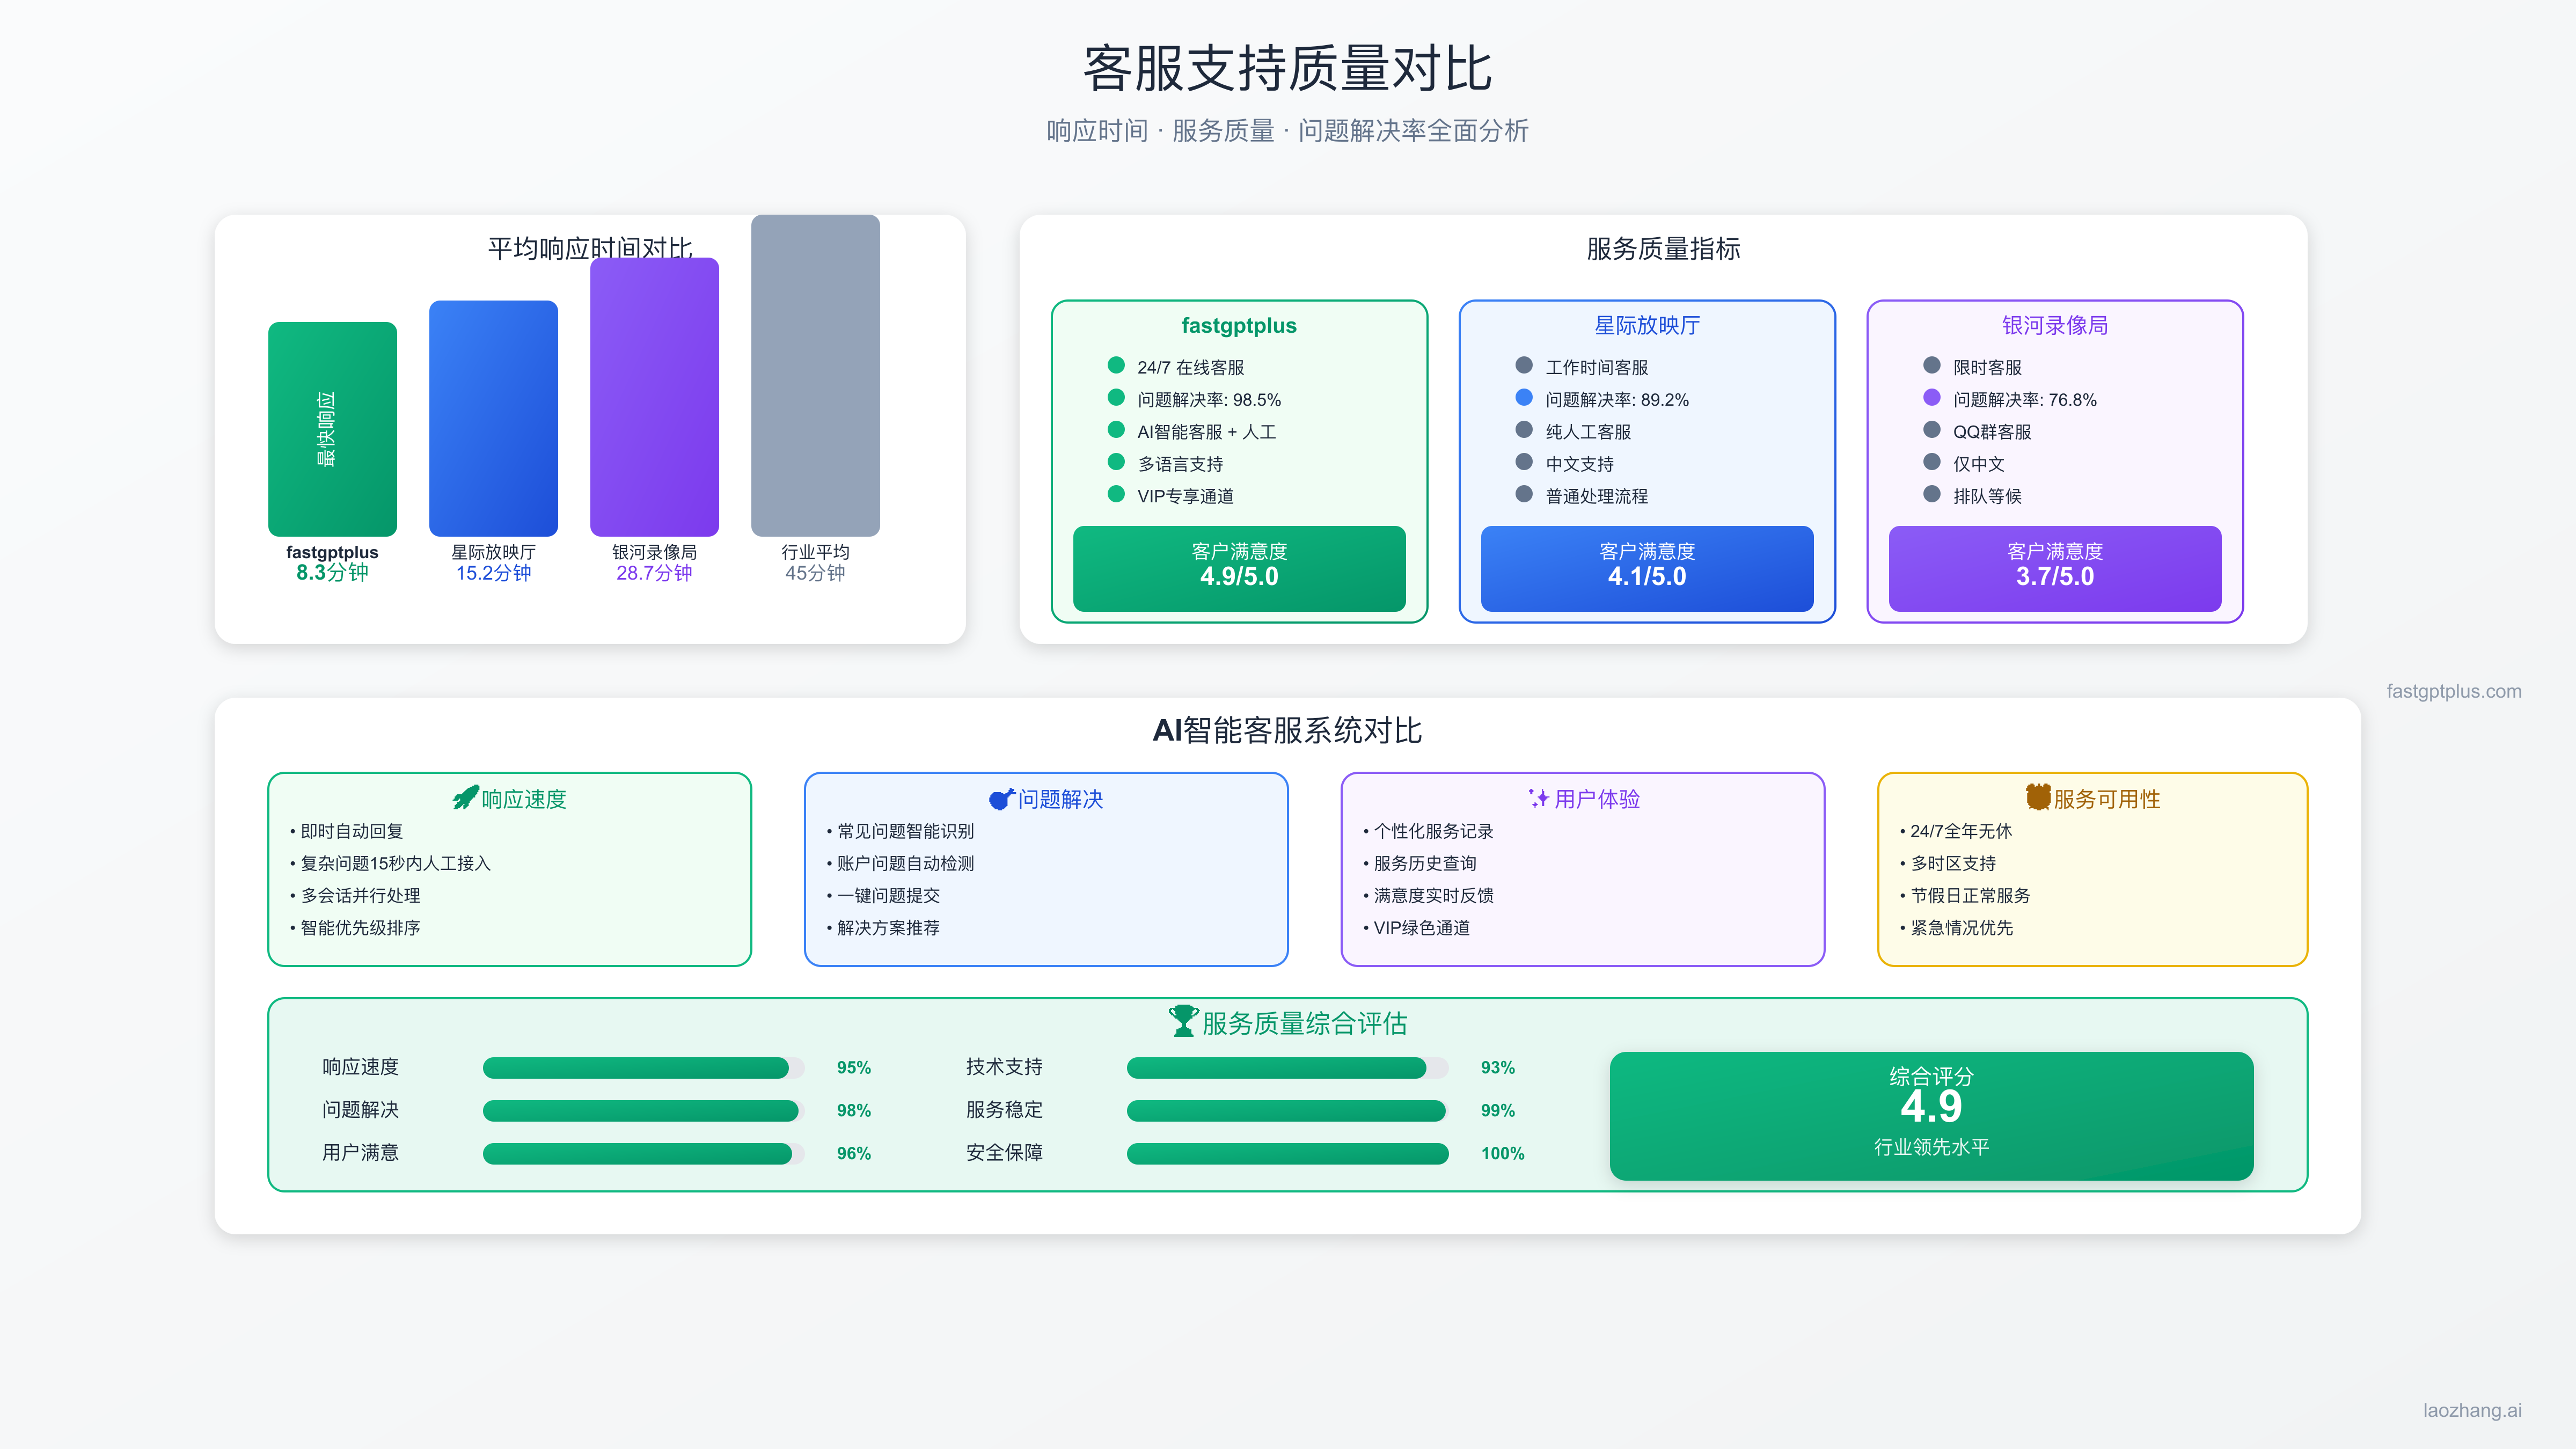The height and width of the screenshot is (1449, 2576).
Task: Click the 响应速度 95% progress bar
Action: point(643,1068)
